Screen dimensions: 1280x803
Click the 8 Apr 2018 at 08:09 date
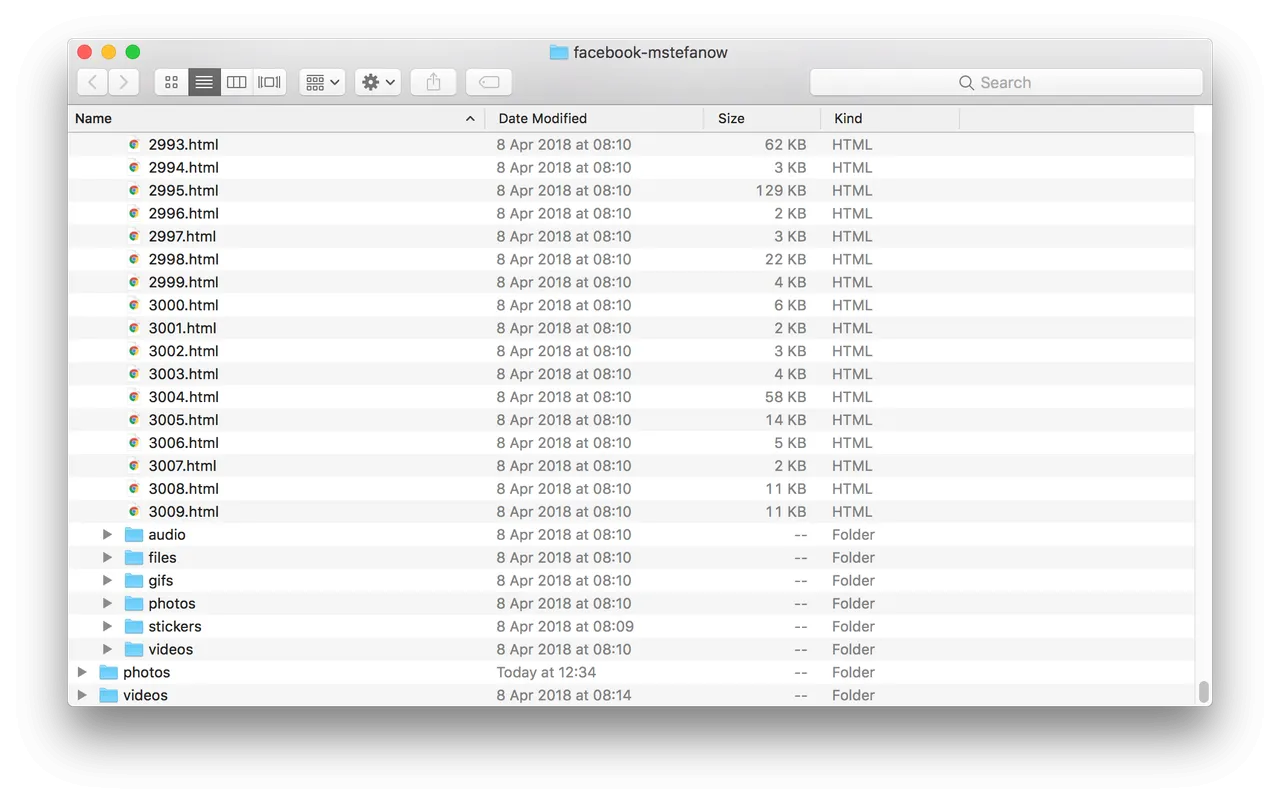click(x=564, y=626)
